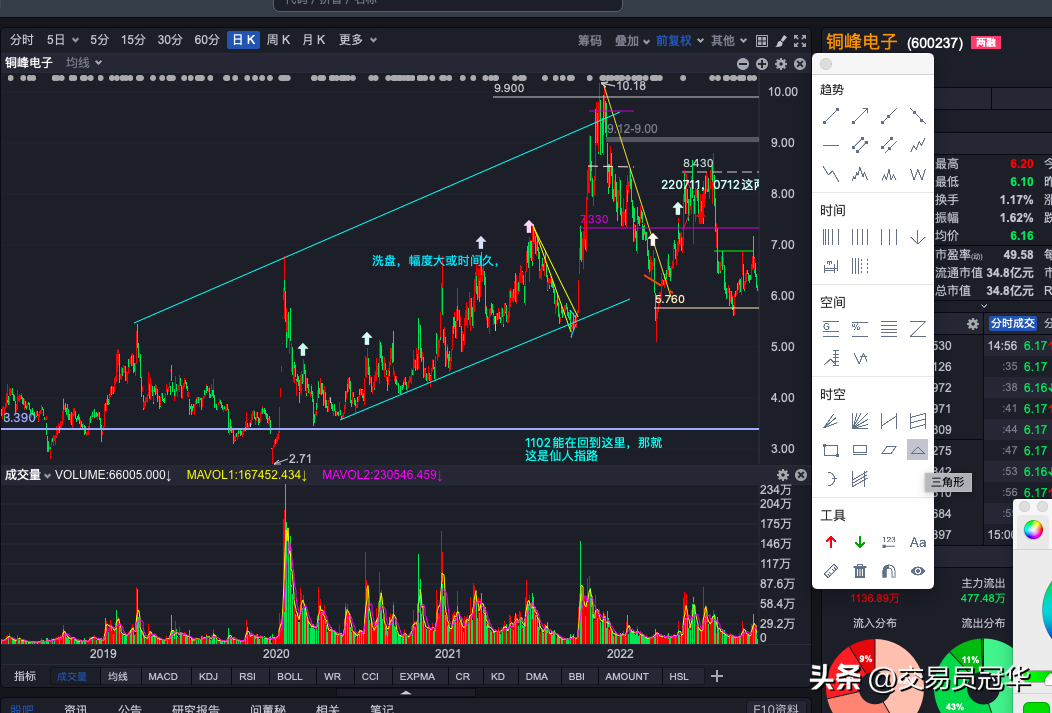Viewport: 1052px width, 713px height.
Task: Close the drawing tools palette window
Action: [x=827, y=64]
